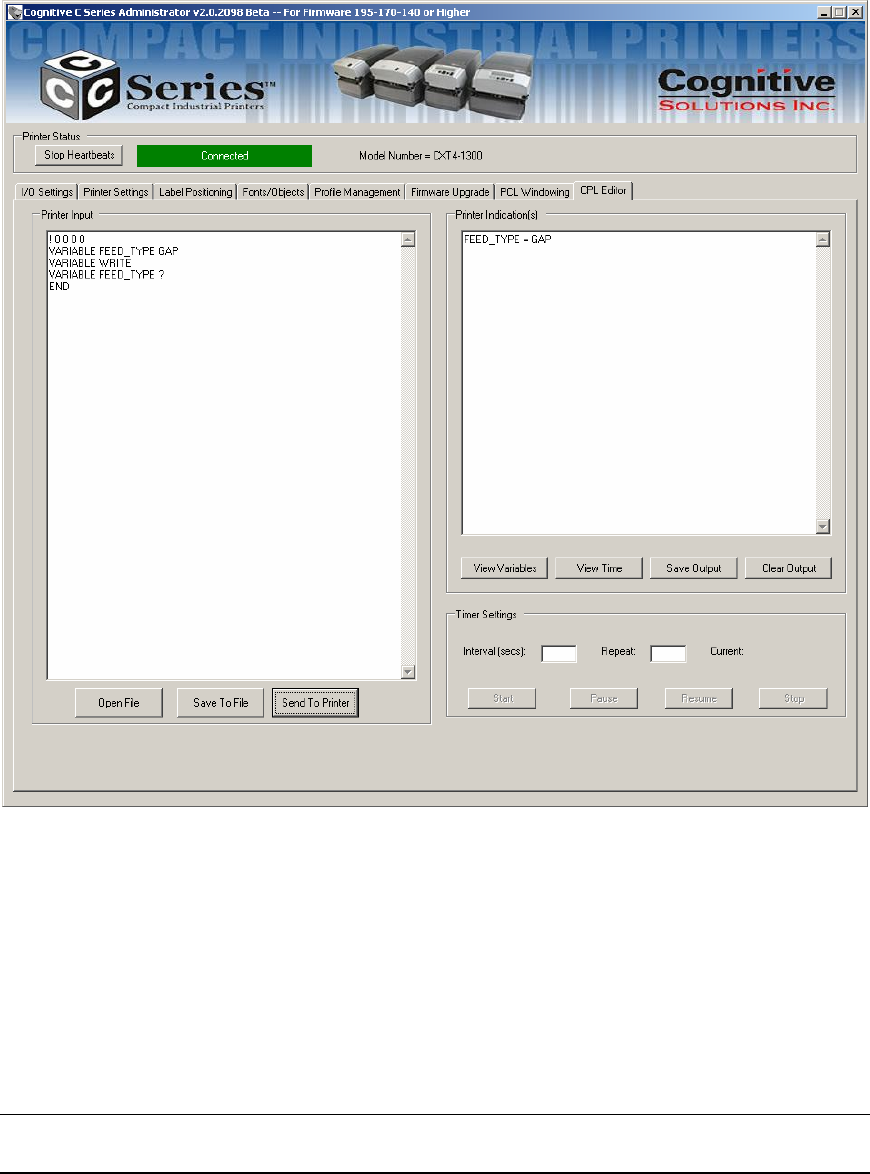The image size is (870, 1174).
Task: Close the Administrator window
Action: click(x=856, y=12)
